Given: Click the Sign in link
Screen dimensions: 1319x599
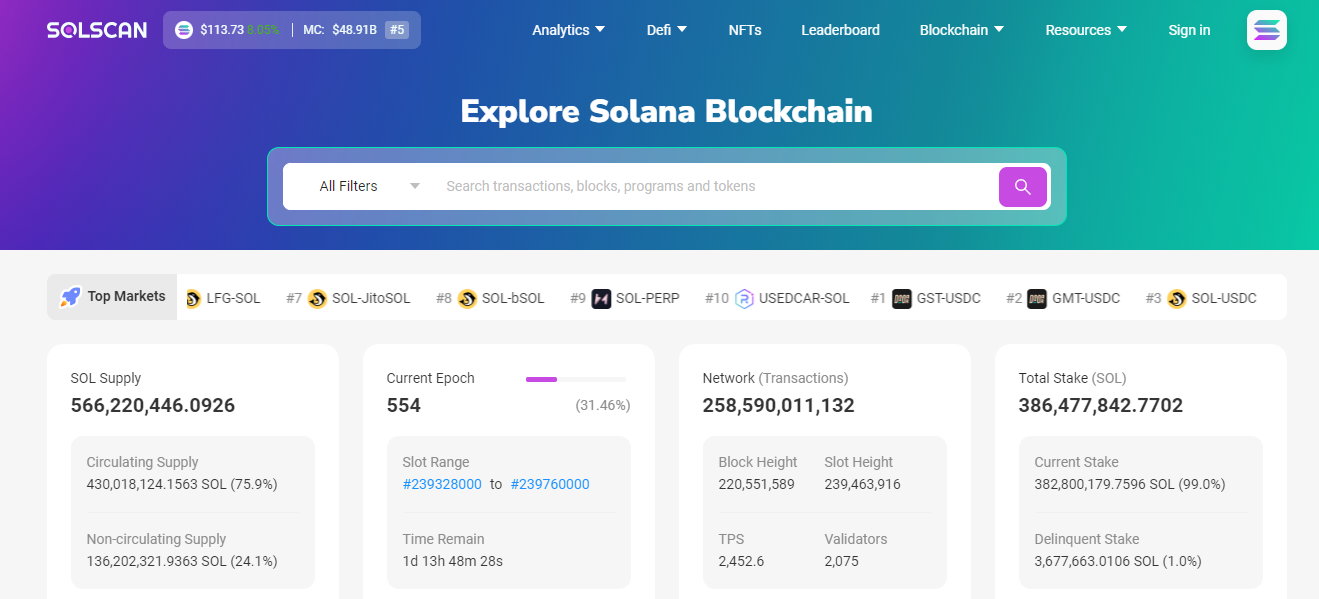Looking at the screenshot, I should click(x=1189, y=30).
